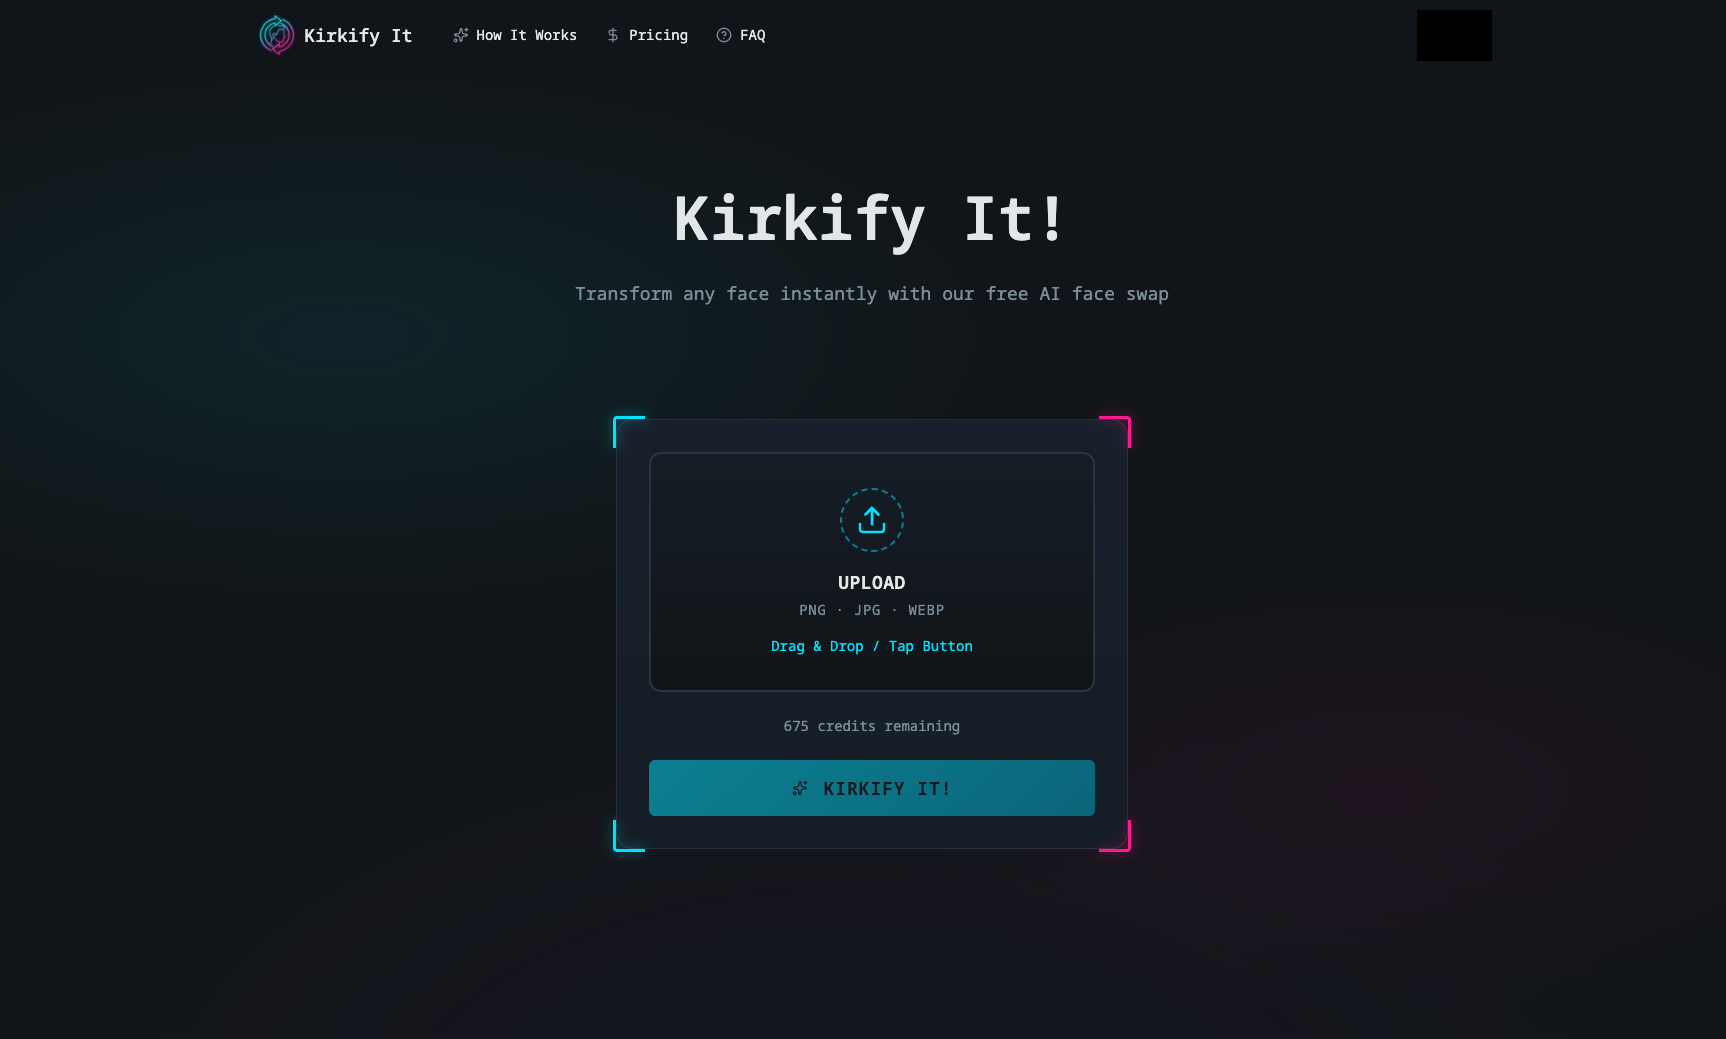Viewport: 1726px width, 1039px height.
Task: Click the dollar sign icon next to Pricing
Action: point(611,35)
